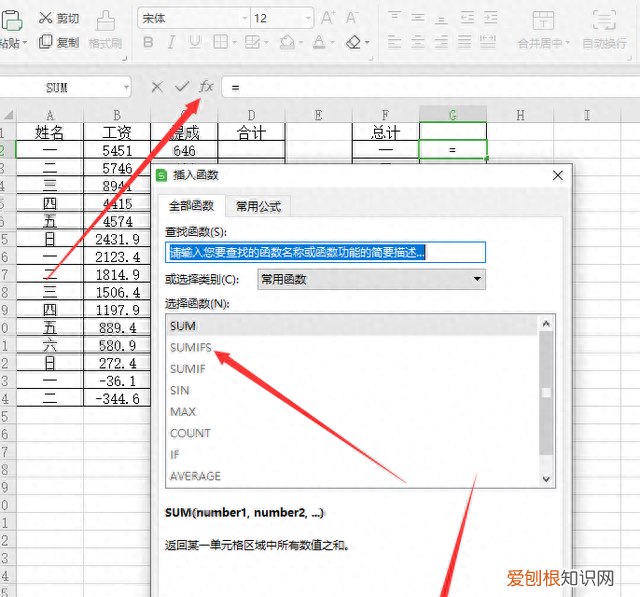The height and width of the screenshot is (597, 640).
Task: Toggle Bold formatting
Action: pos(148,42)
